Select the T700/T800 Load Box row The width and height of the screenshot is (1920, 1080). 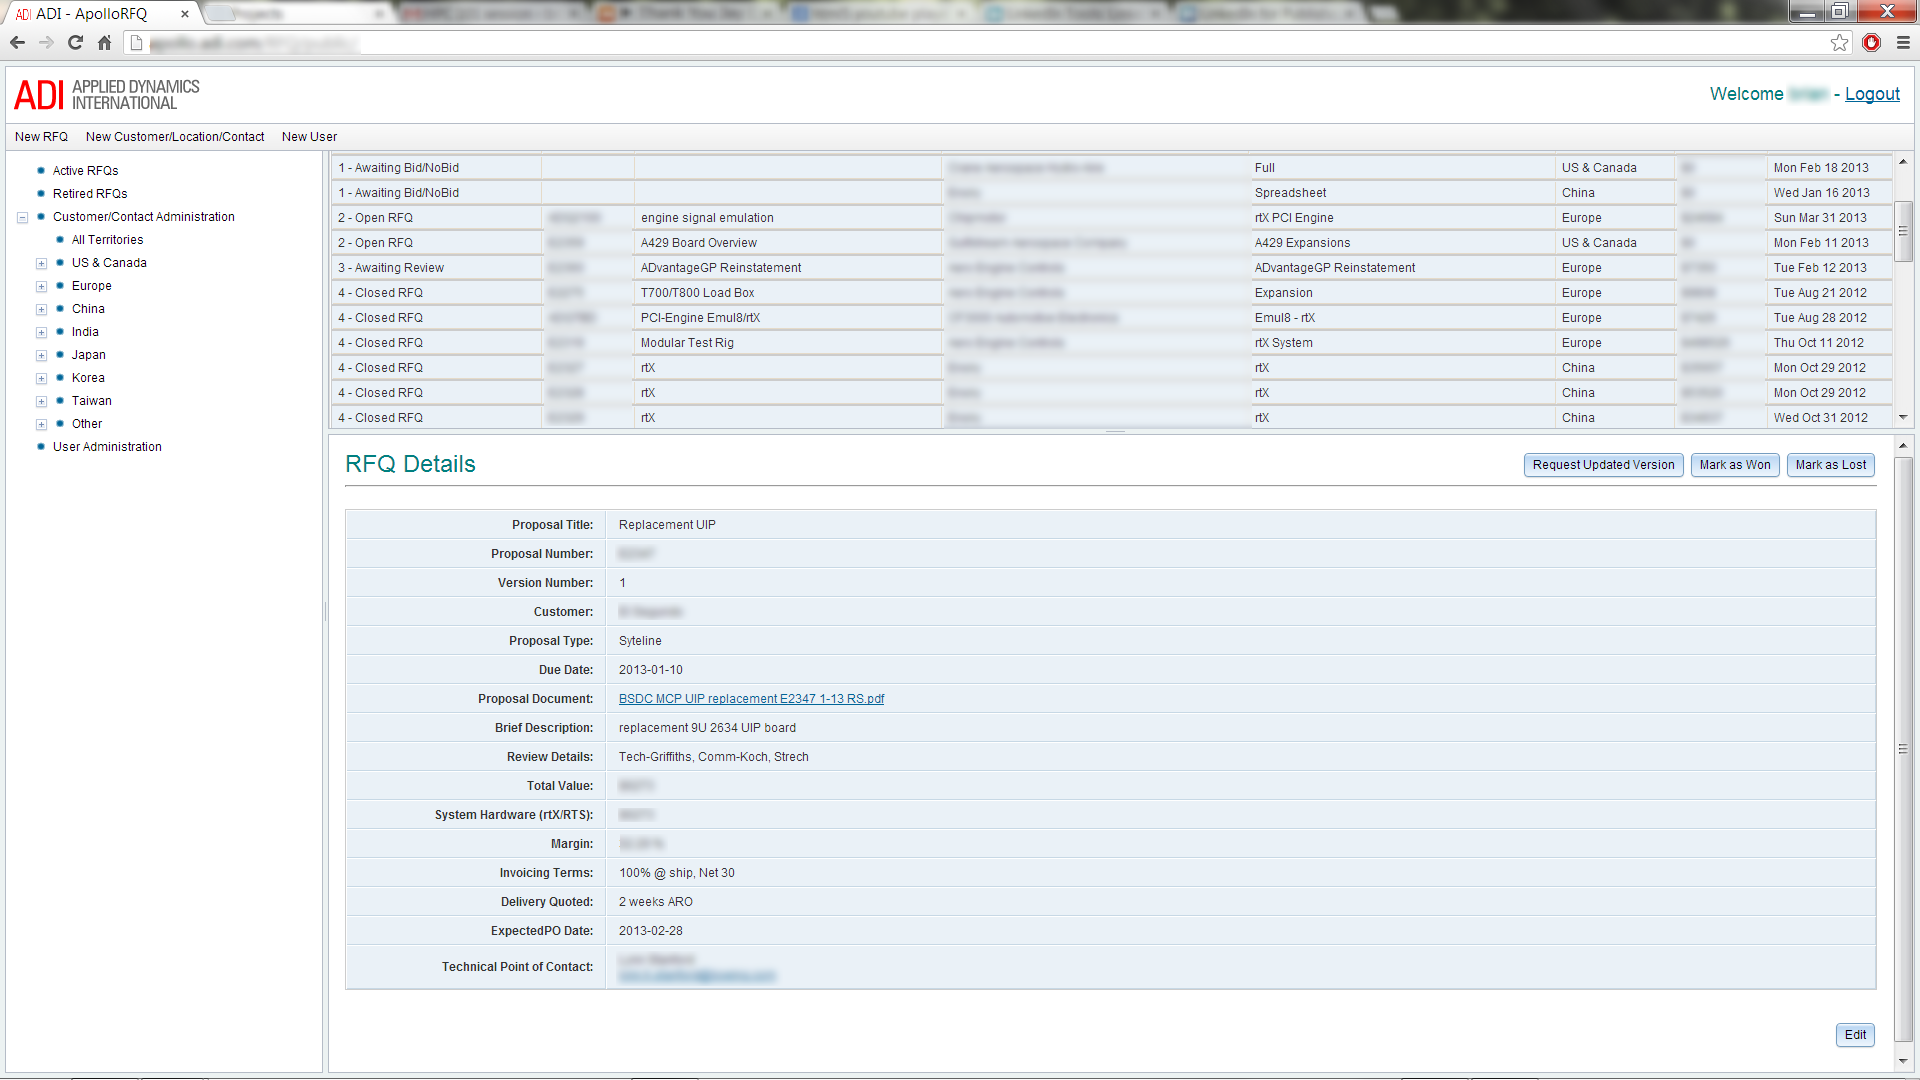(x=1110, y=293)
